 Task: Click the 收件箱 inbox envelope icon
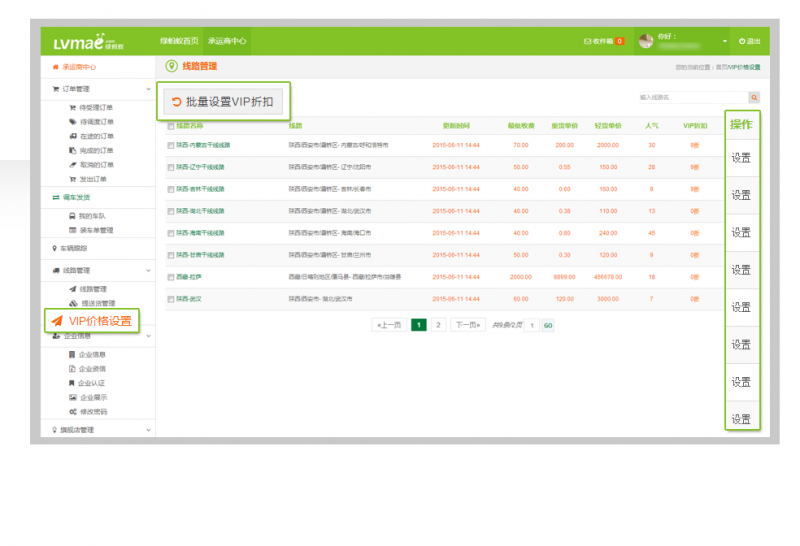[x=587, y=41]
